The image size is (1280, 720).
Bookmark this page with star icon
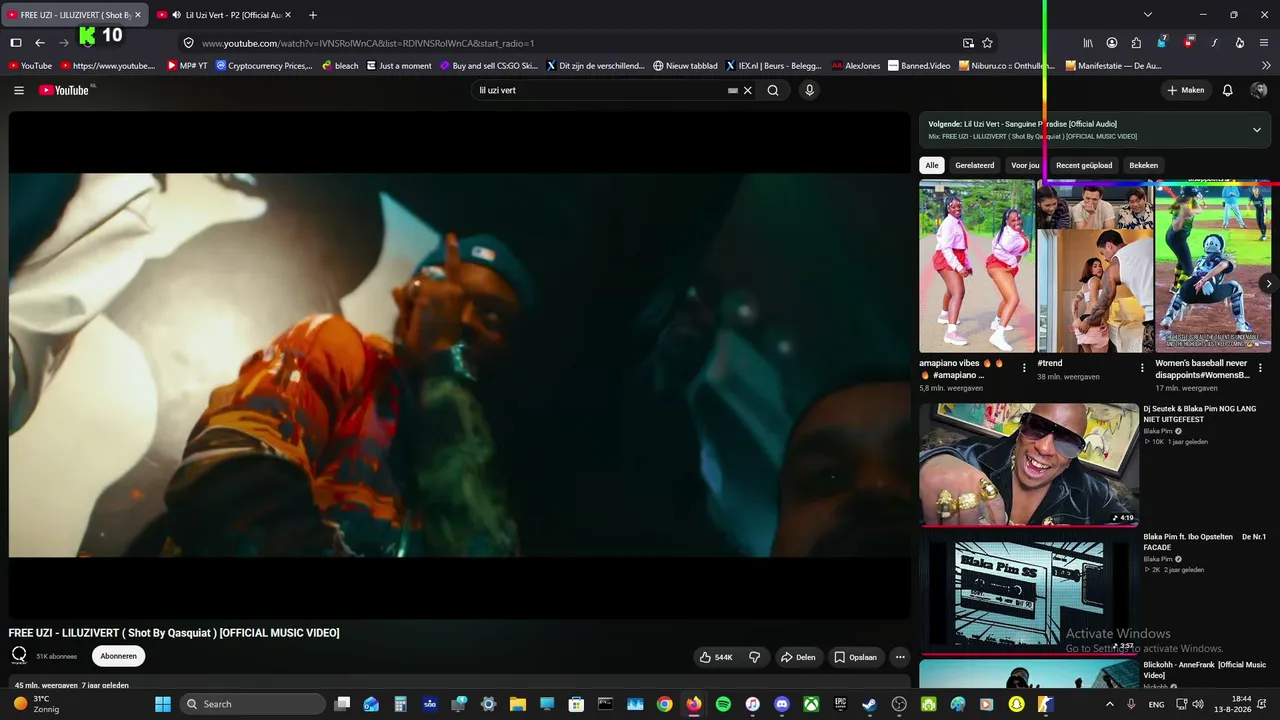(988, 43)
